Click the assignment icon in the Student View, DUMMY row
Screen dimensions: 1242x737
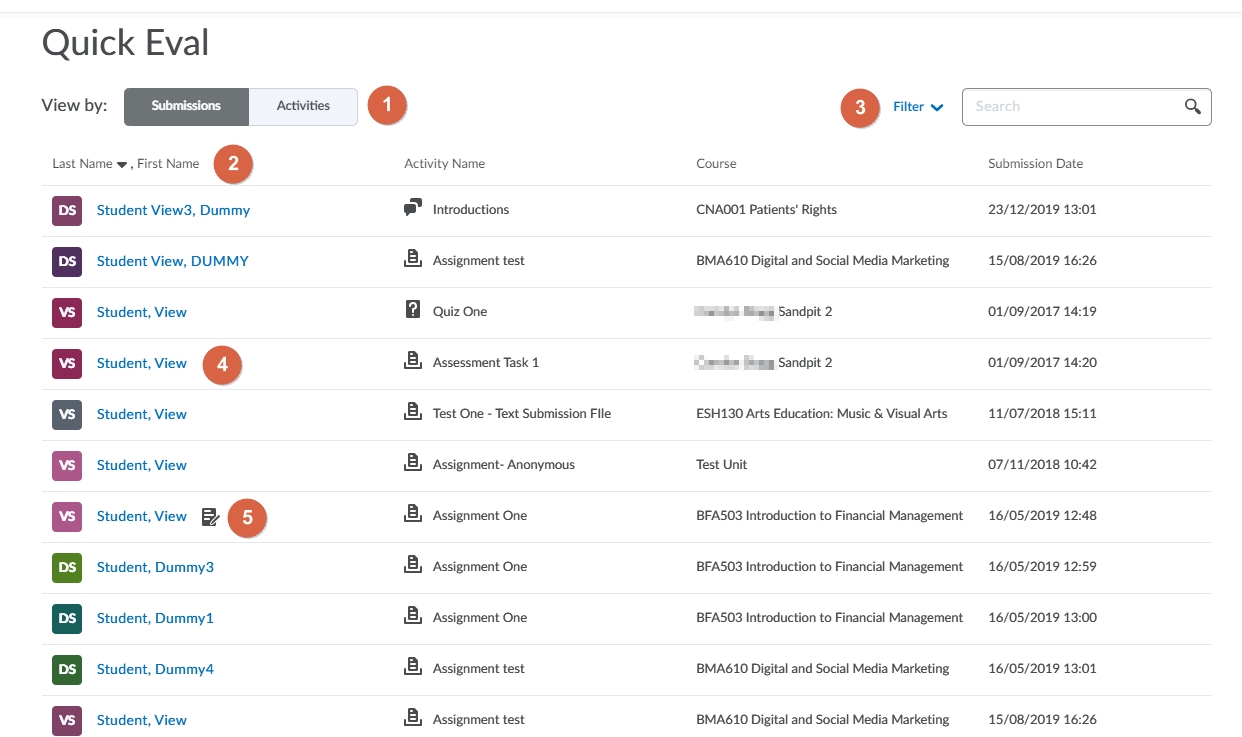click(x=412, y=259)
